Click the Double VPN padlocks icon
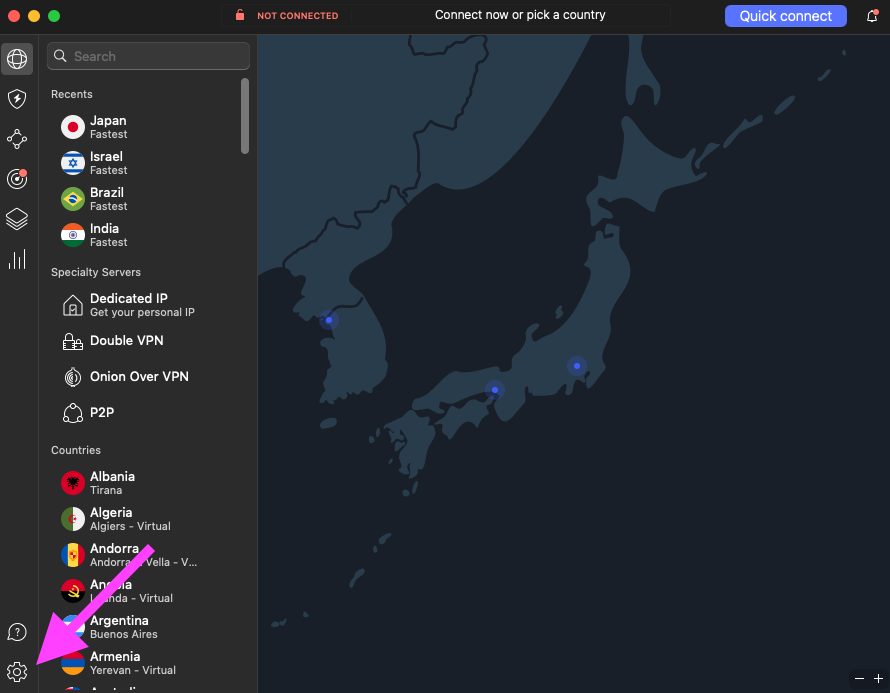Screen dimensions: 890x693 pos(73,341)
